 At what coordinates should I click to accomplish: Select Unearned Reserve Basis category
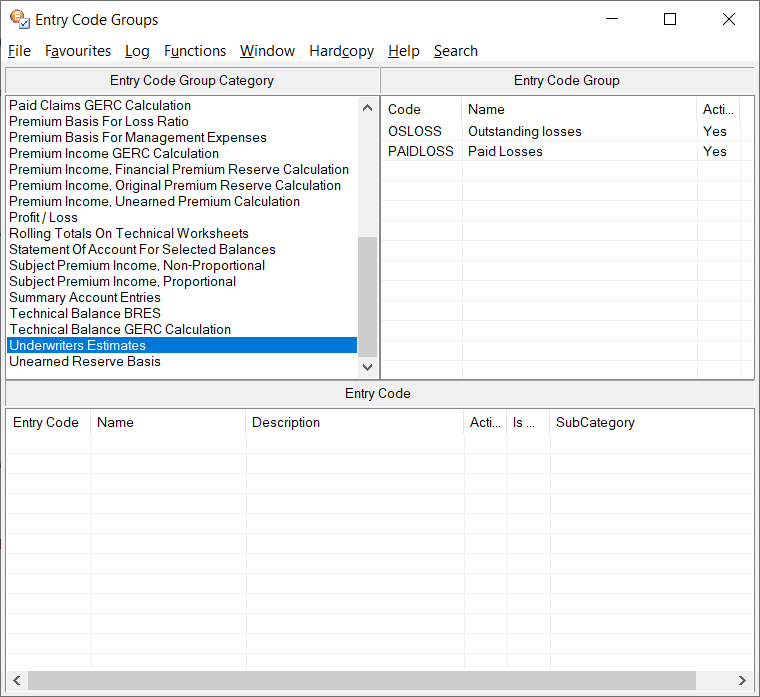click(85, 362)
